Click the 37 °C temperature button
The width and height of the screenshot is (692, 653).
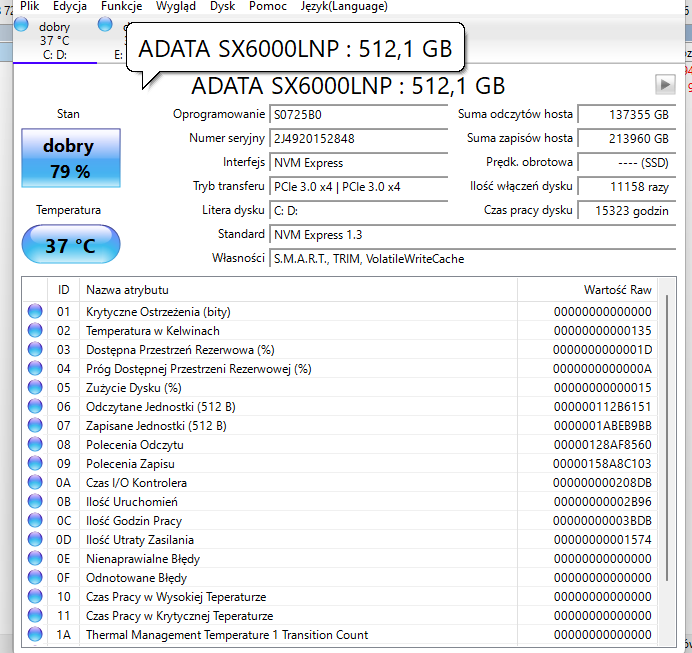(70, 245)
